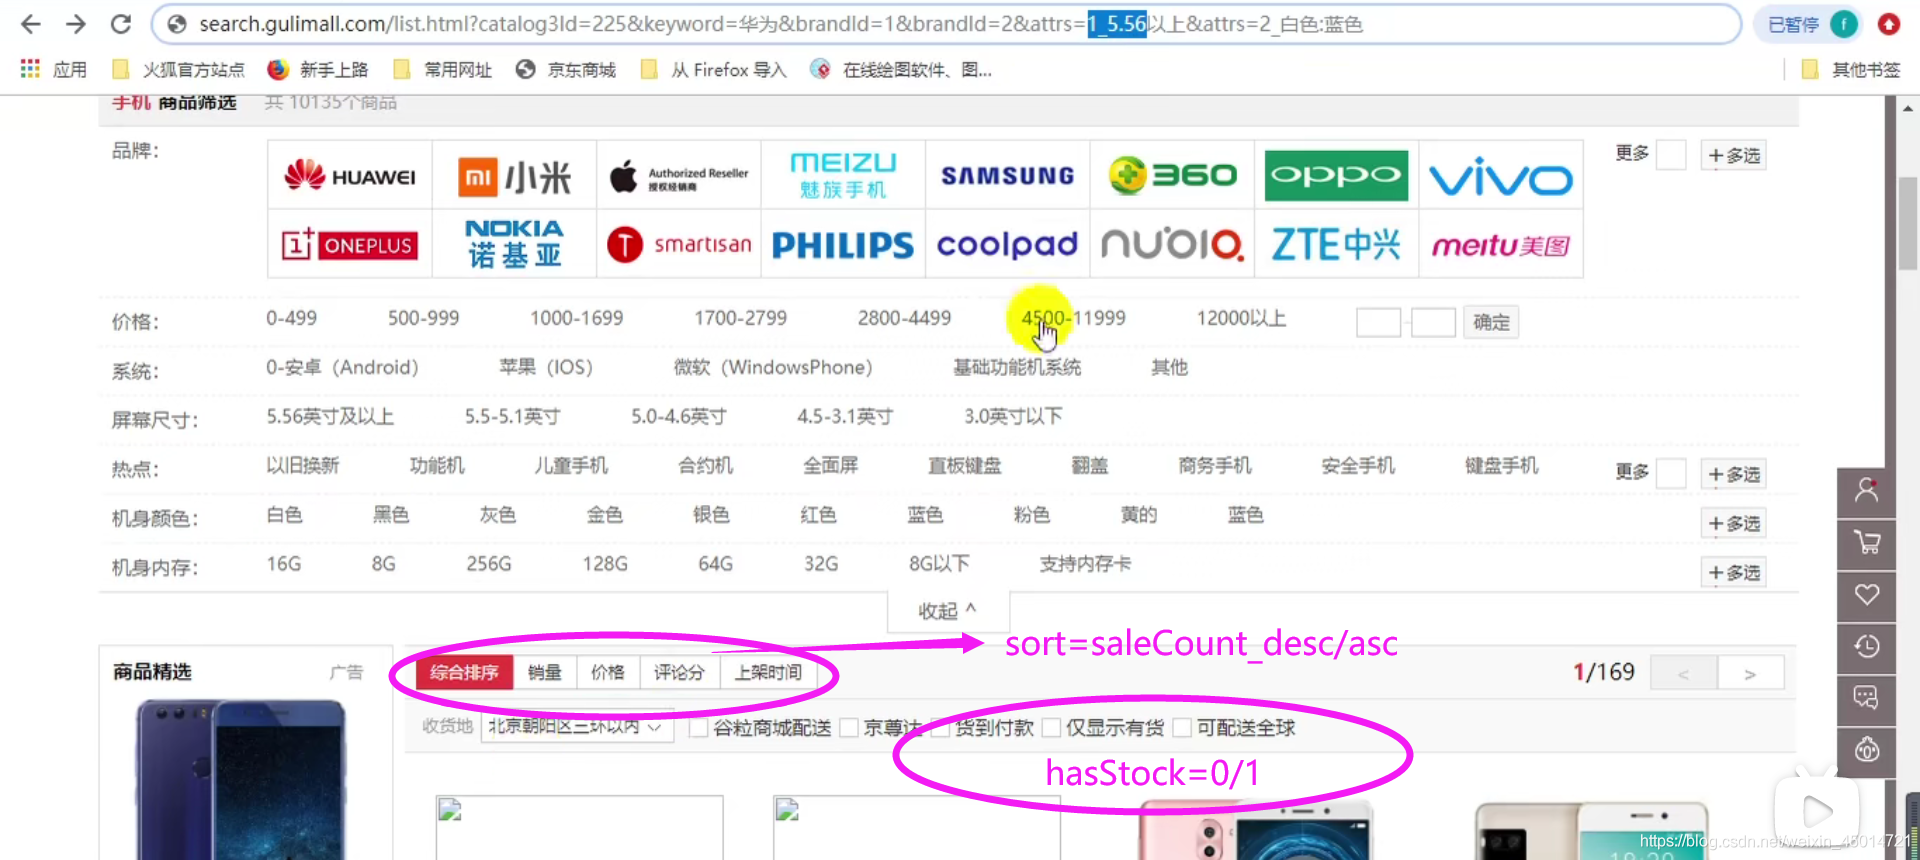Choose the Apple Authorized Reseller brand
The width and height of the screenshot is (1920, 860).
tap(679, 175)
